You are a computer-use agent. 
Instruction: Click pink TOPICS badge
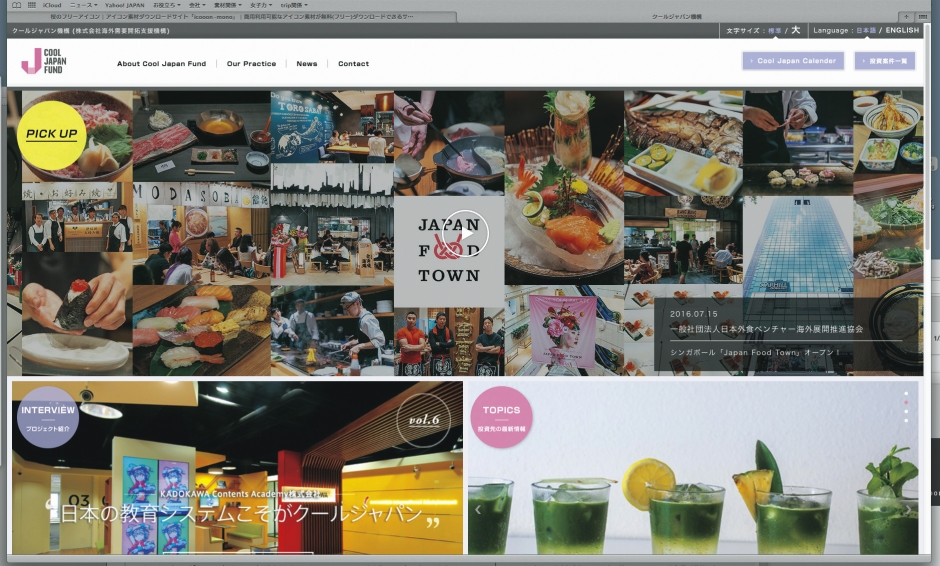click(x=501, y=417)
